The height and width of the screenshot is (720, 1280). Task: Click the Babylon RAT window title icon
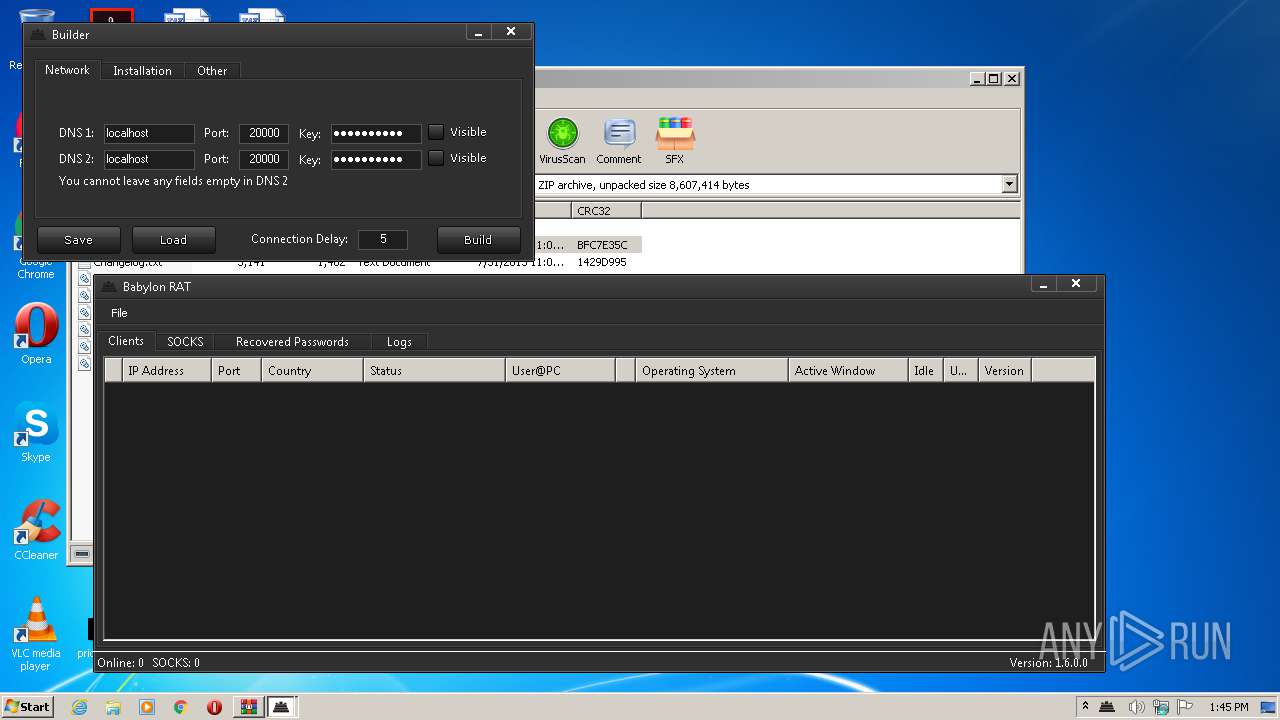pos(109,286)
